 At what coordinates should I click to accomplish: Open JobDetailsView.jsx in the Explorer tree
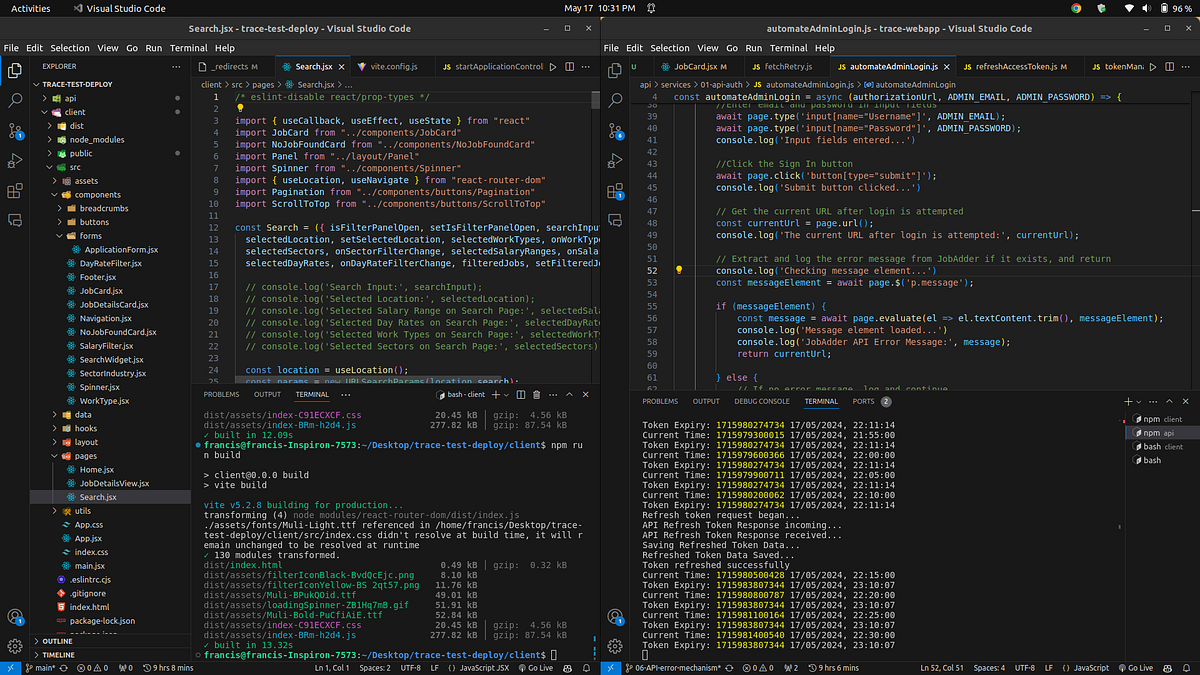tap(114, 483)
